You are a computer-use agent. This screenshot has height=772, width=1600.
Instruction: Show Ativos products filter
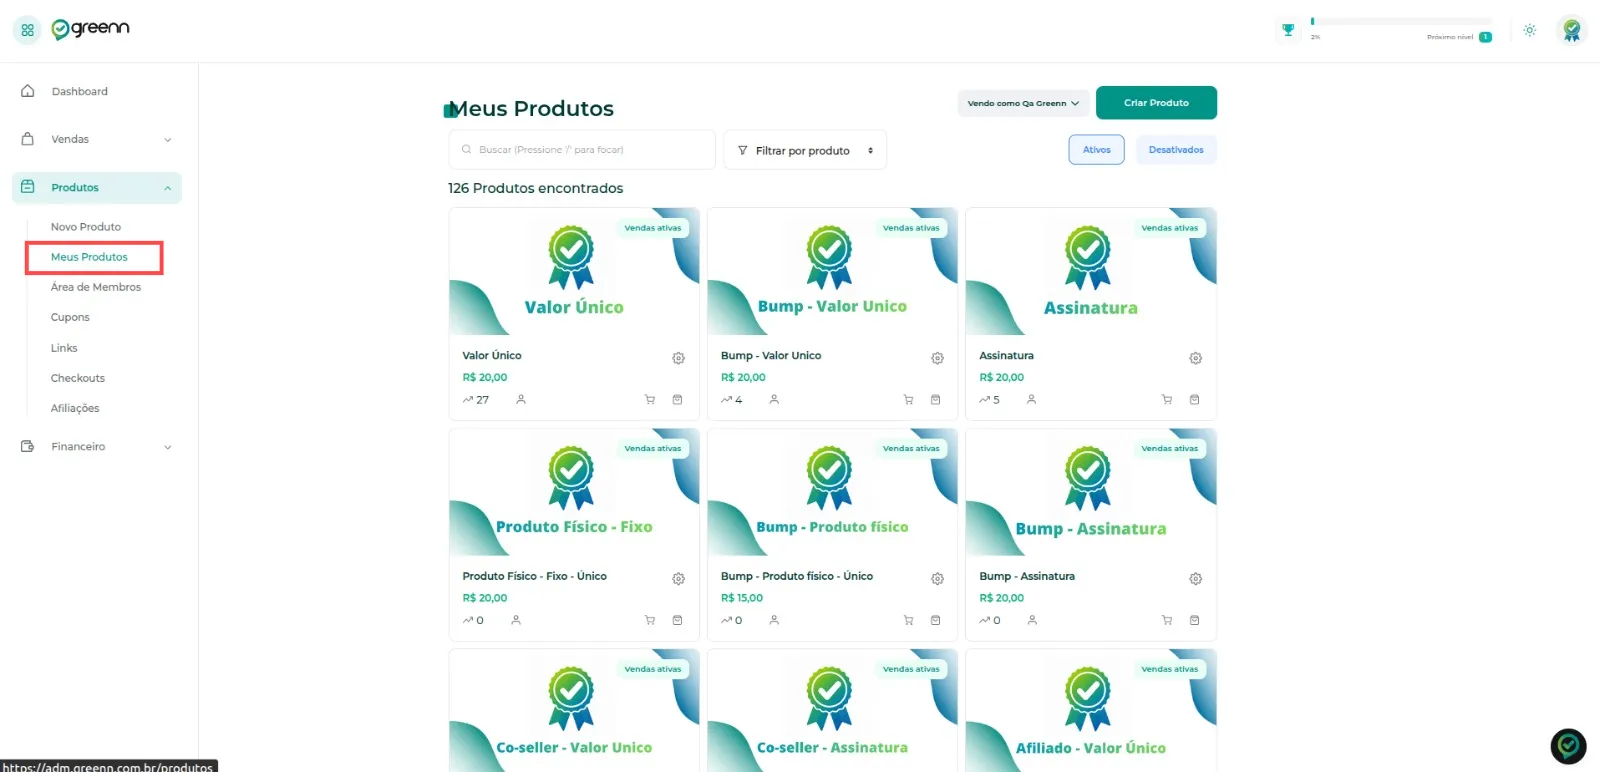(x=1097, y=150)
